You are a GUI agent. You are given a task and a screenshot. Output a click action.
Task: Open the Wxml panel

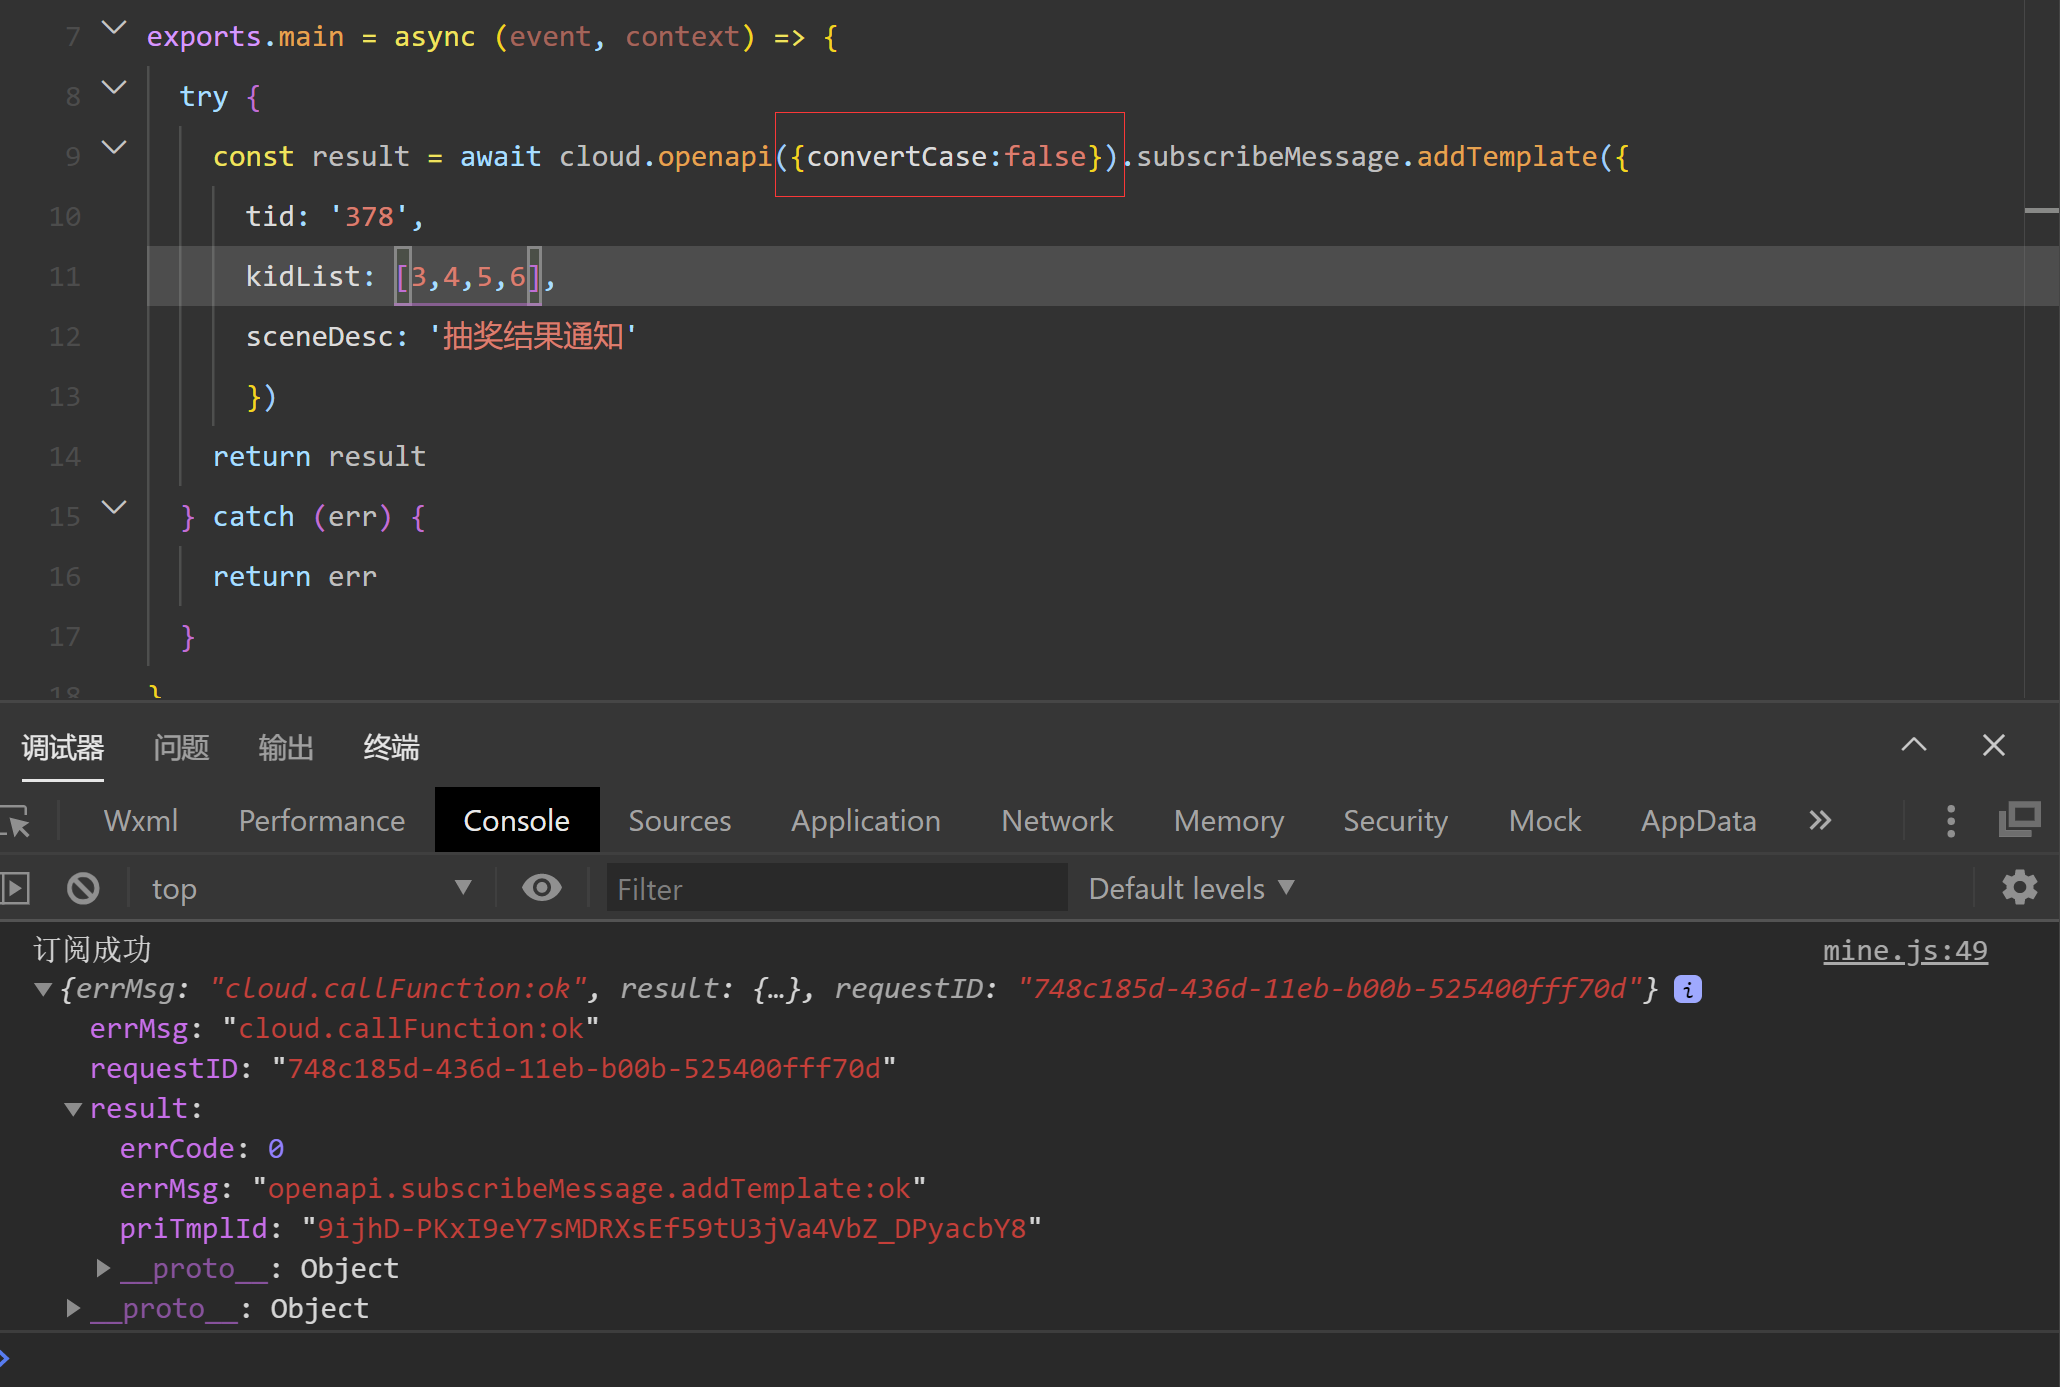[140, 821]
